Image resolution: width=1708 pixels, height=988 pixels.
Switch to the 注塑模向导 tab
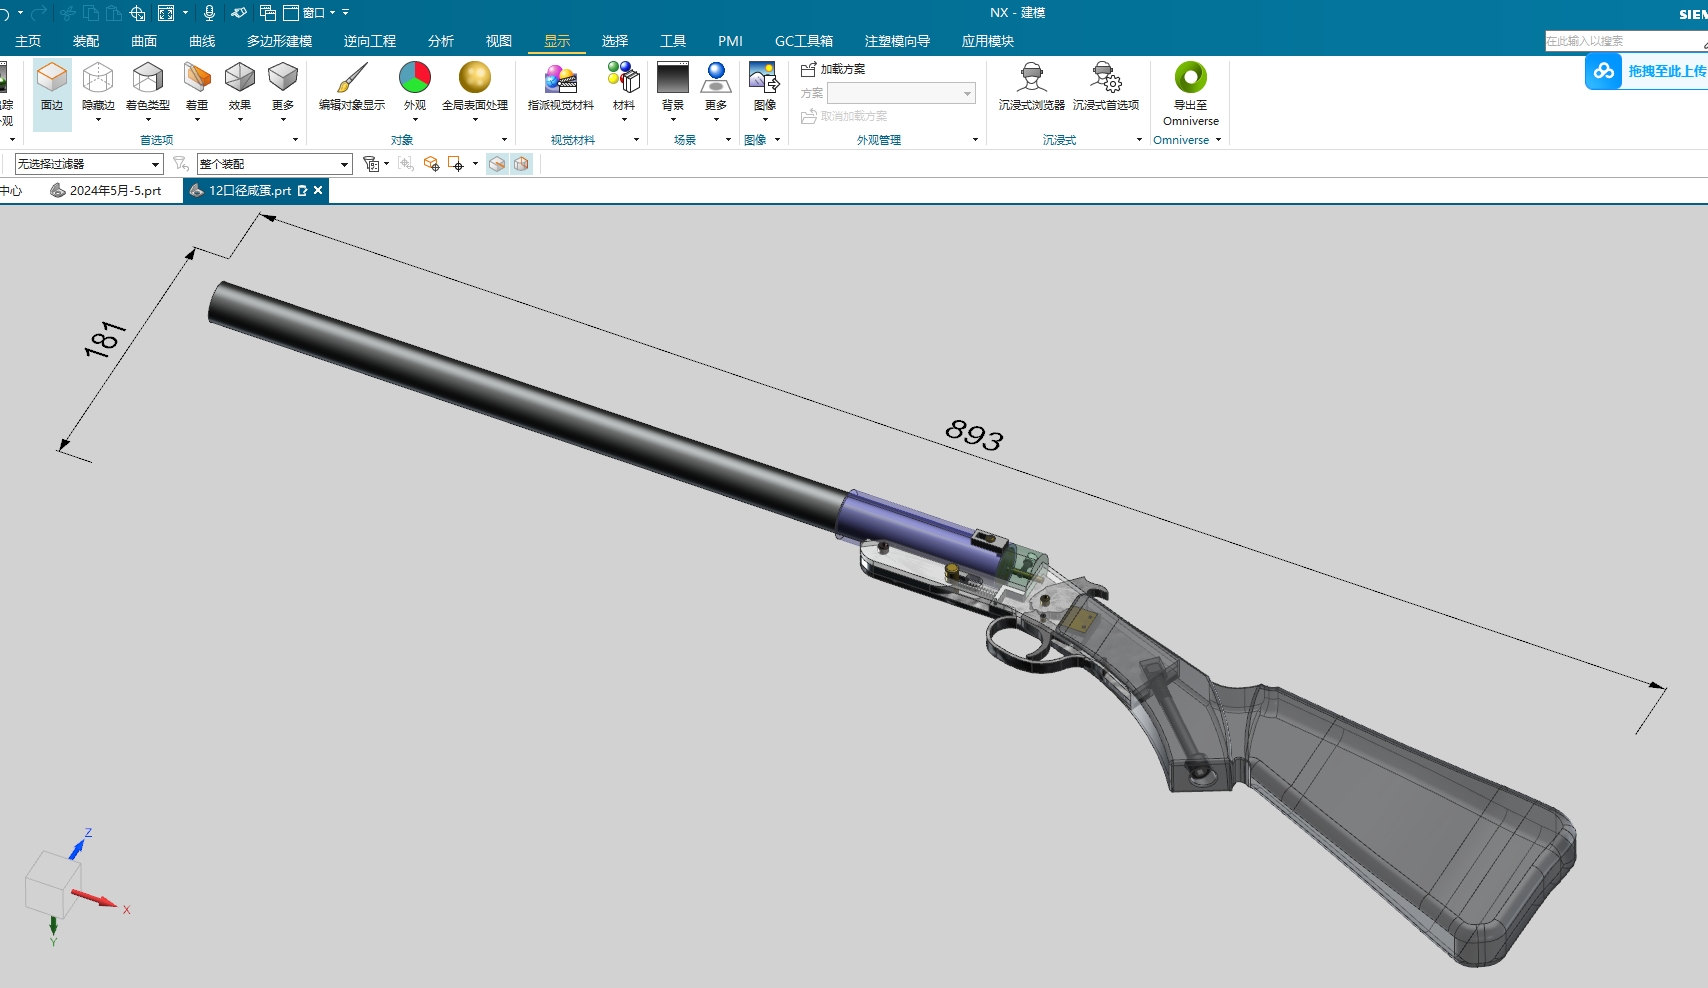pos(898,41)
